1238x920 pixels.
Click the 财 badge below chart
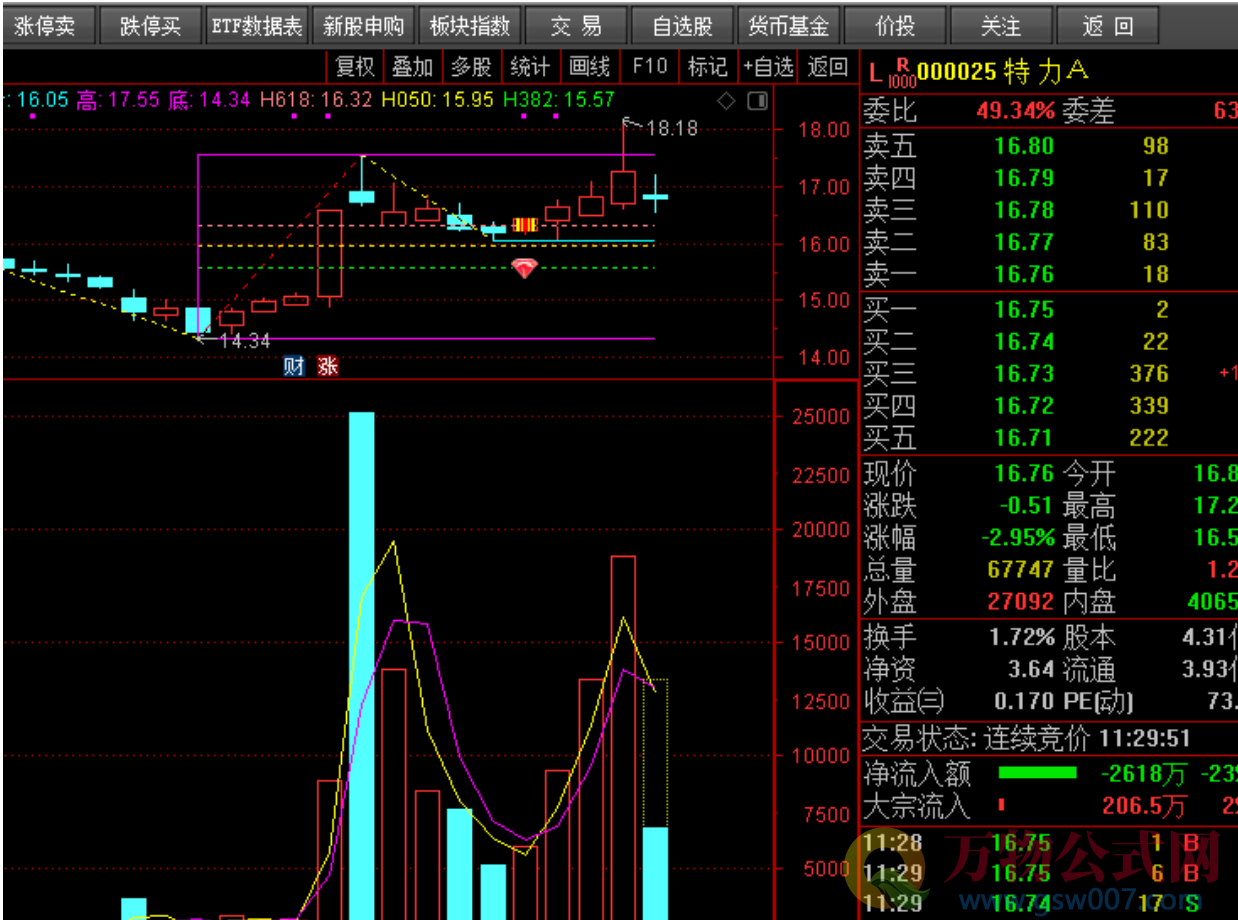point(294,366)
